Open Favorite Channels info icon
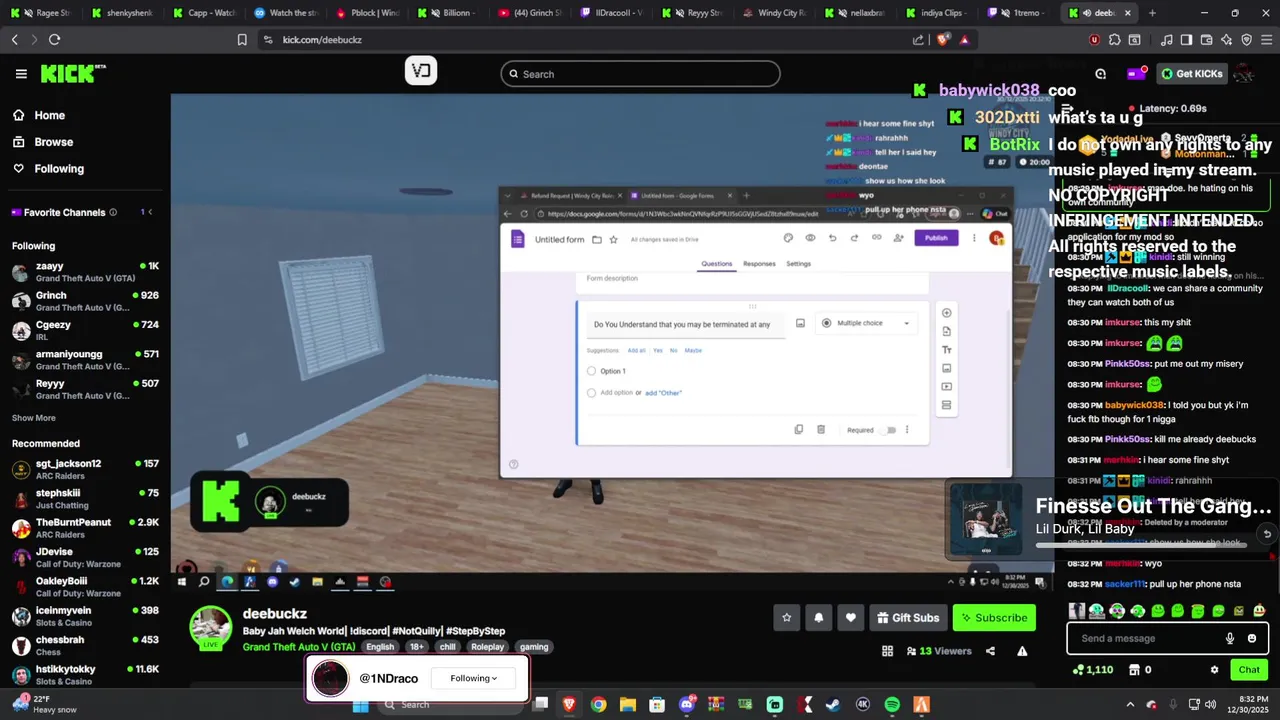 113,212
